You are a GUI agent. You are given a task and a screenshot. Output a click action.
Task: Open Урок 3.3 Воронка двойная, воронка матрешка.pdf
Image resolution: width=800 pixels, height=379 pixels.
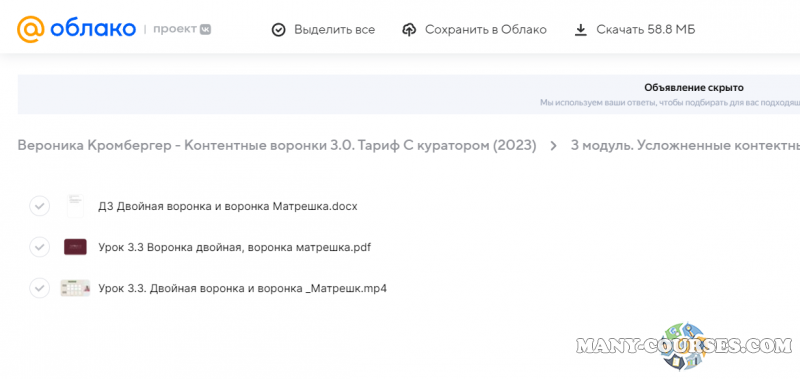234,247
